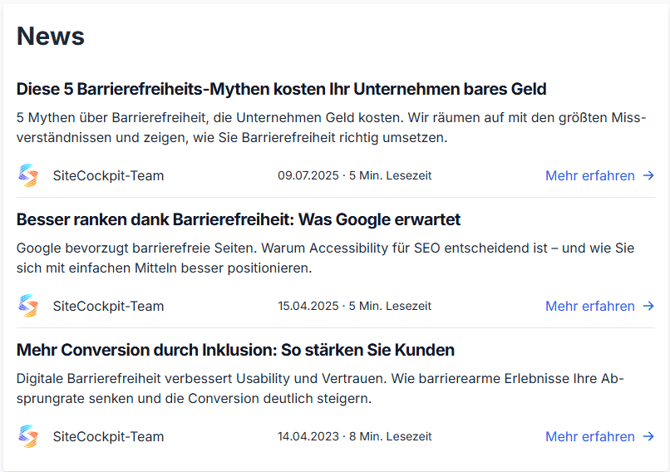The width and height of the screenshot is (670, 472).
Task: Click 'Mehr erfahren' text for the Google SEO article
Action: [x=589, y=306]
